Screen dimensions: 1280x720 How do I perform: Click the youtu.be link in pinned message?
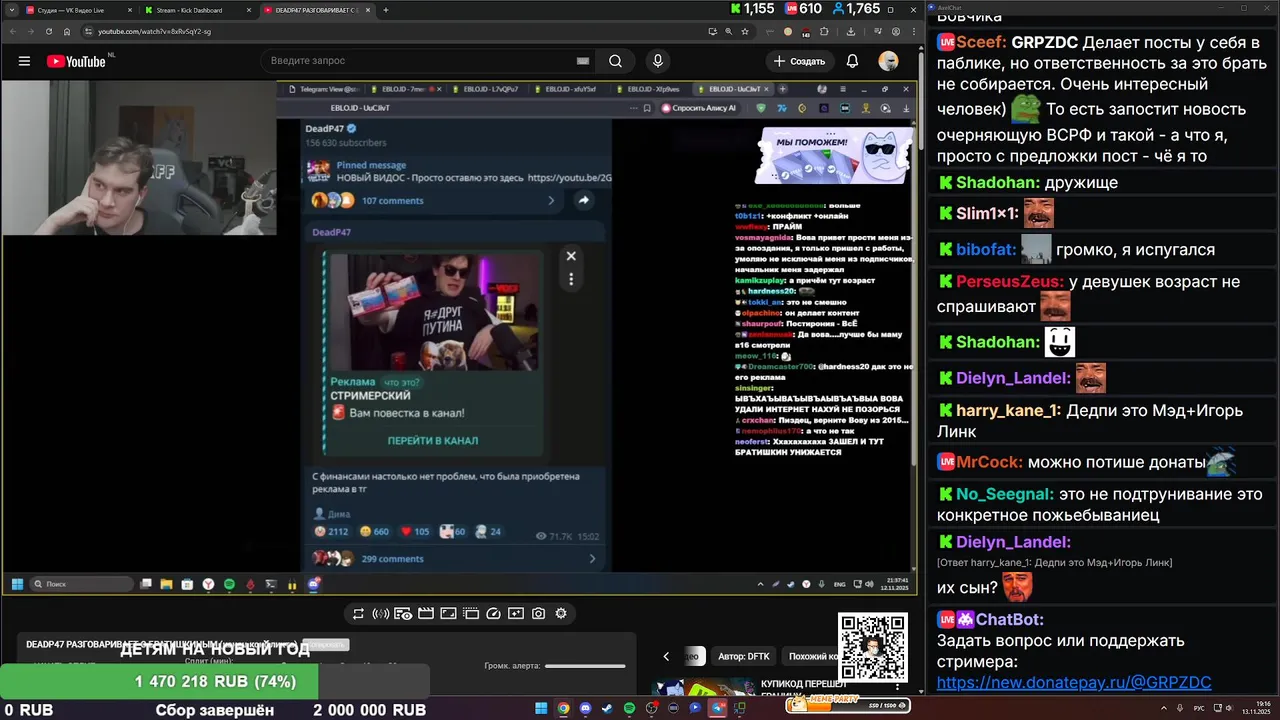(569, 178)
